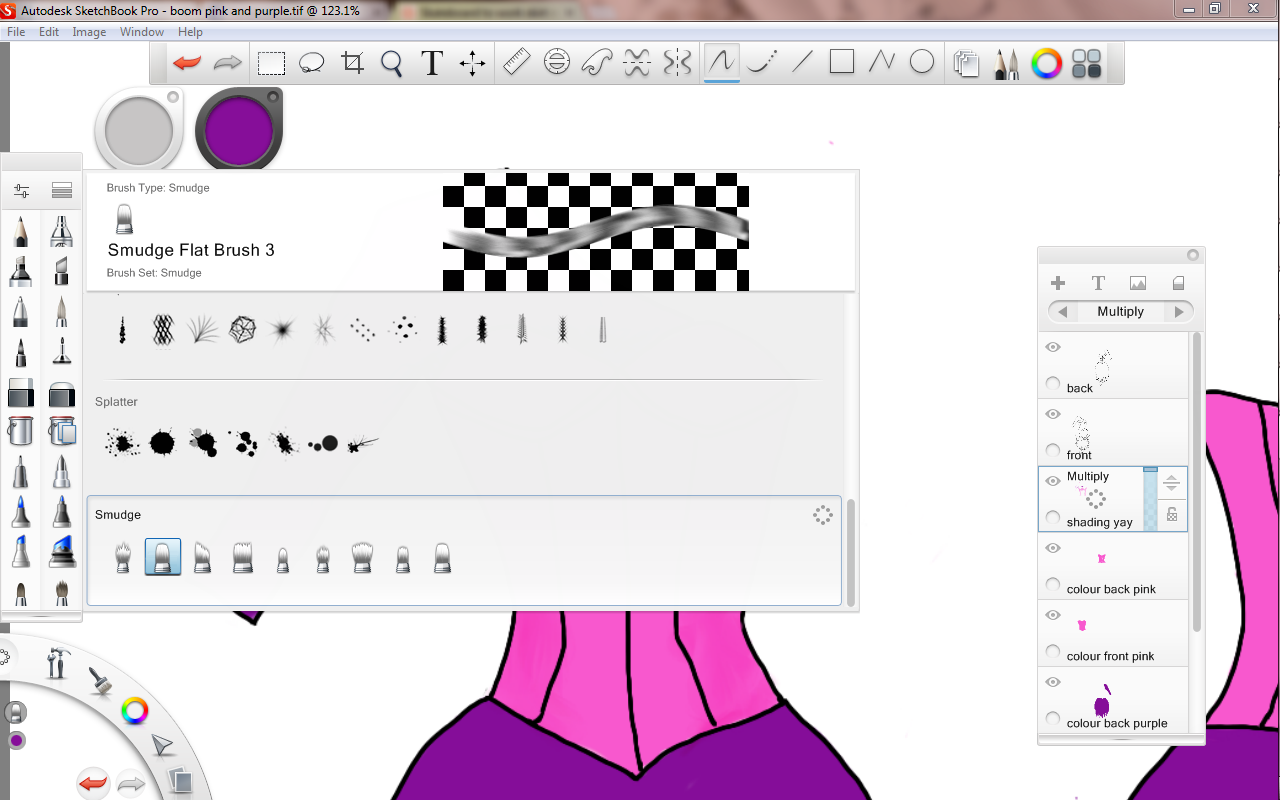Add a text layer in Layer Editor
The width and height of the screenshot is (1280, 800).
[x=1098, y=283]
